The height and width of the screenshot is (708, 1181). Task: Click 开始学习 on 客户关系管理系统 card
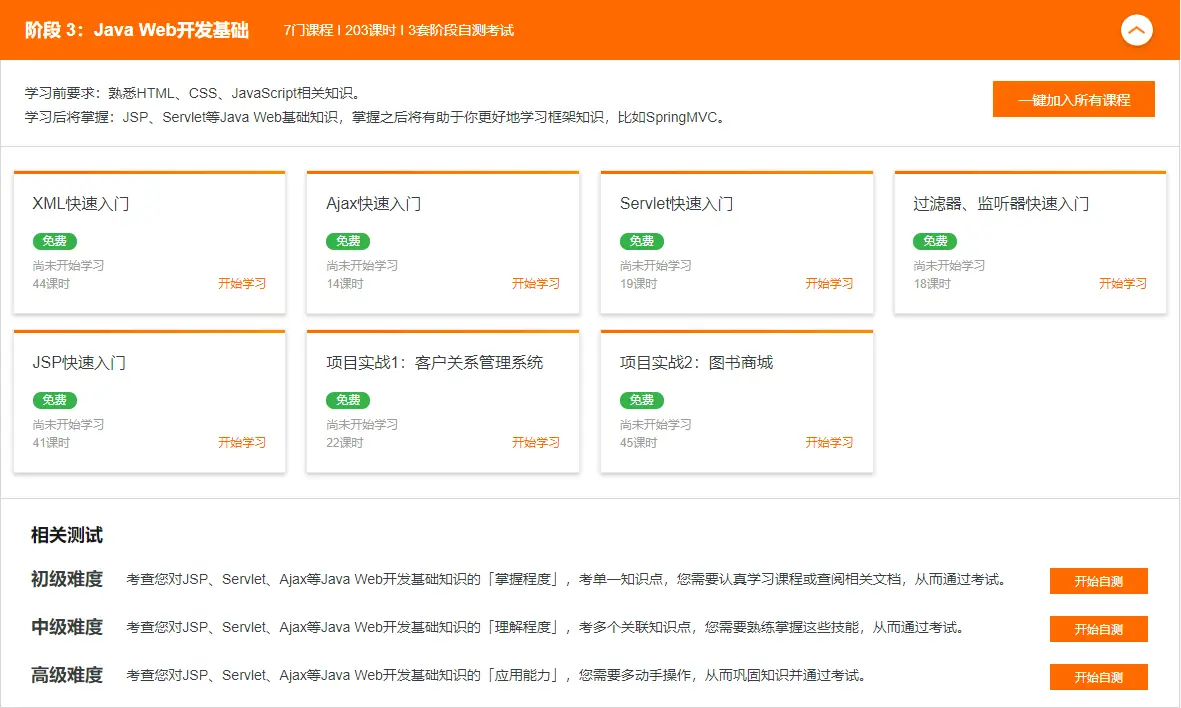pyautogui.click(x=536, y=442)
